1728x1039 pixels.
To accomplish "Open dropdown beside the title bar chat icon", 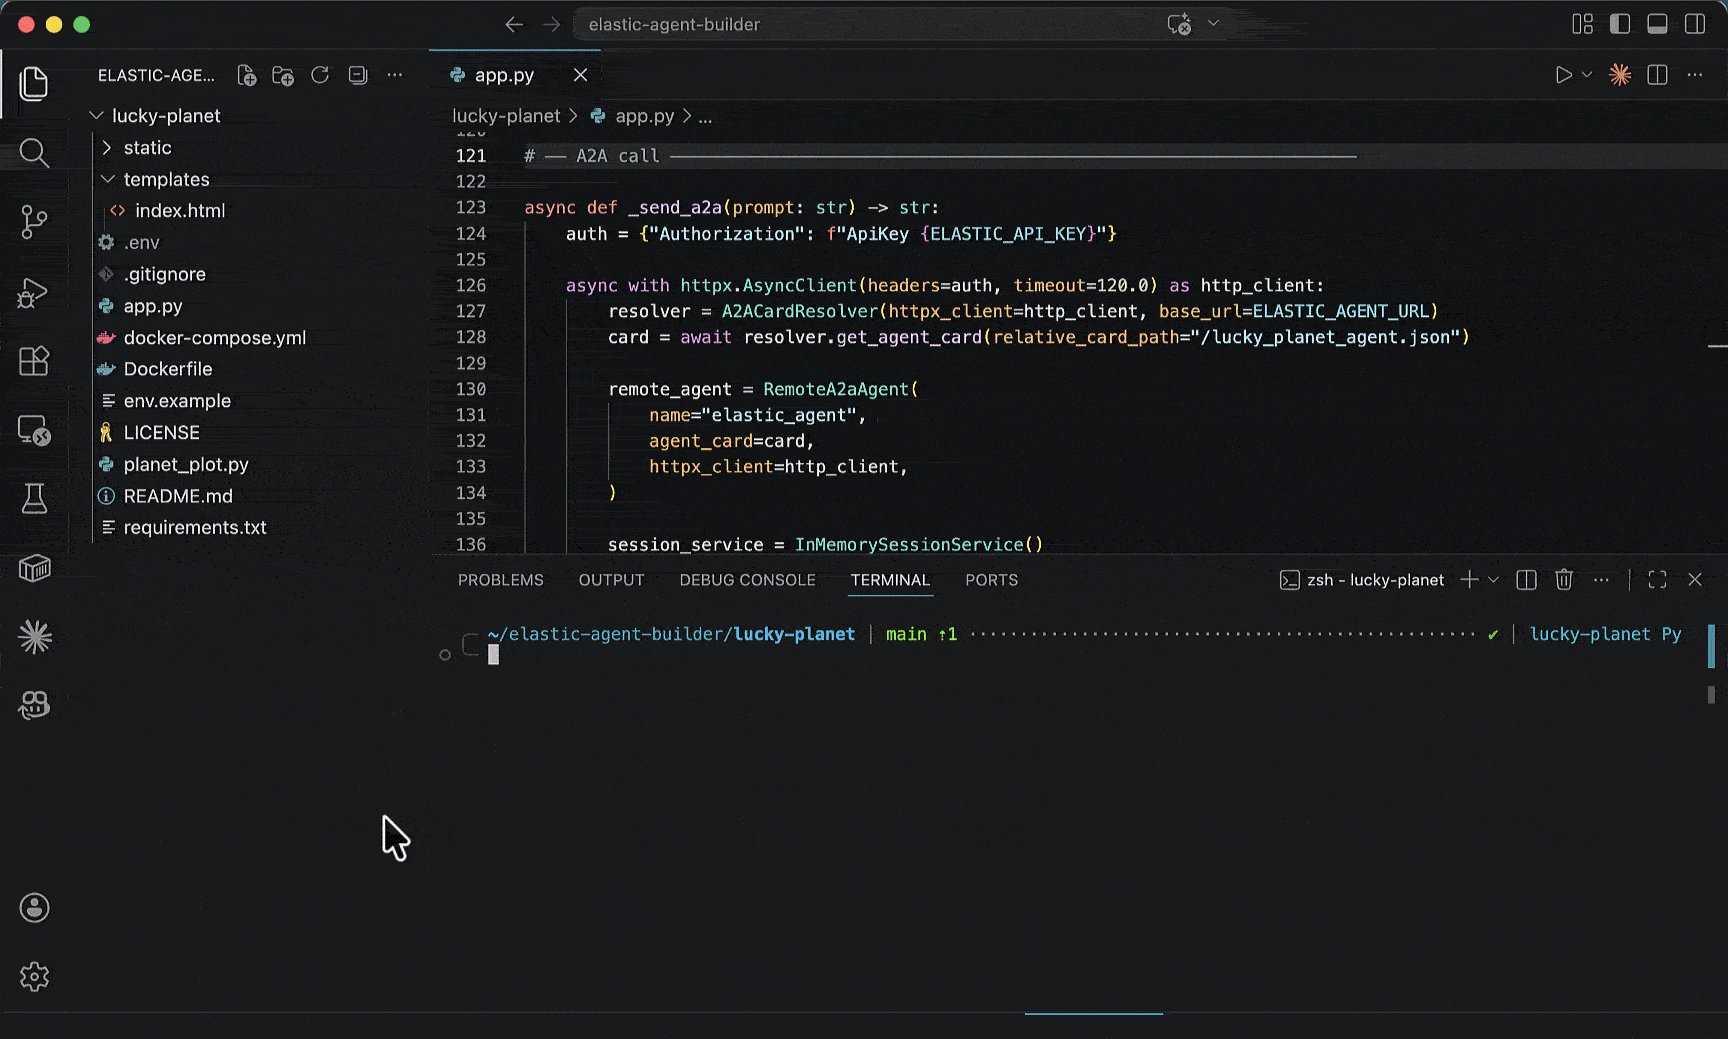I will pyautogui.click(x=1213, y=24).
